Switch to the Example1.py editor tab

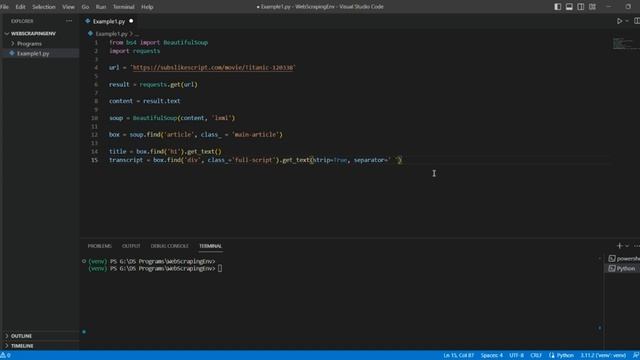[x=109, y=21]
